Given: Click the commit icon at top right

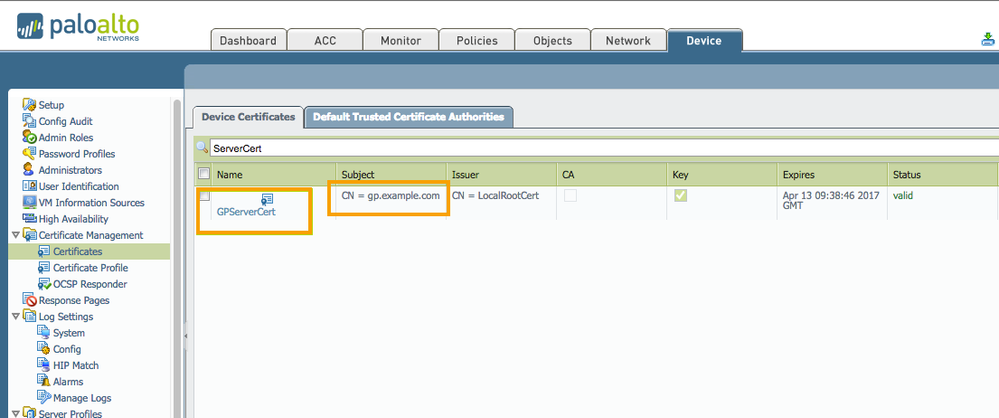Looking at the screenshot, I should (988, 40).
